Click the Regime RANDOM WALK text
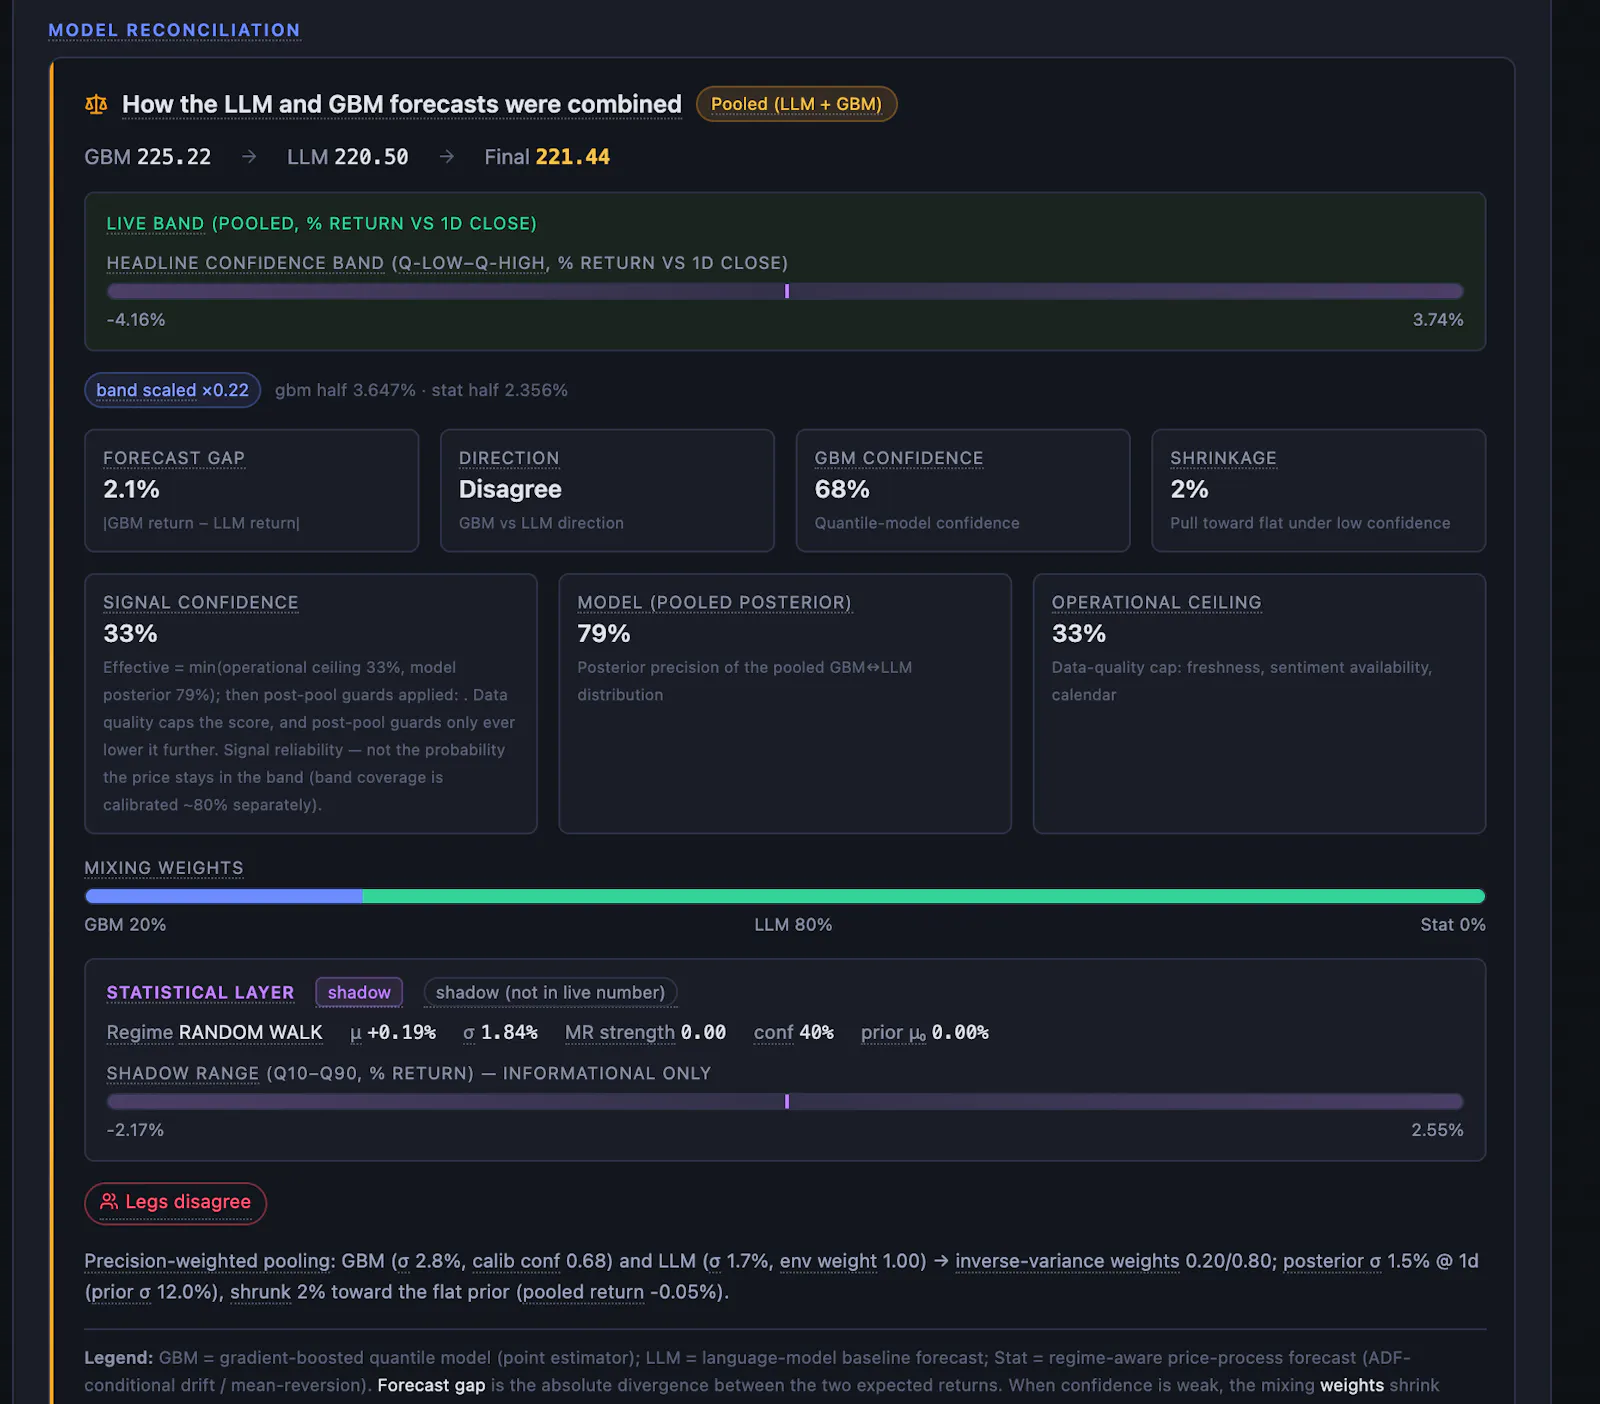 pyautogui.click(x=214, y=1032)
